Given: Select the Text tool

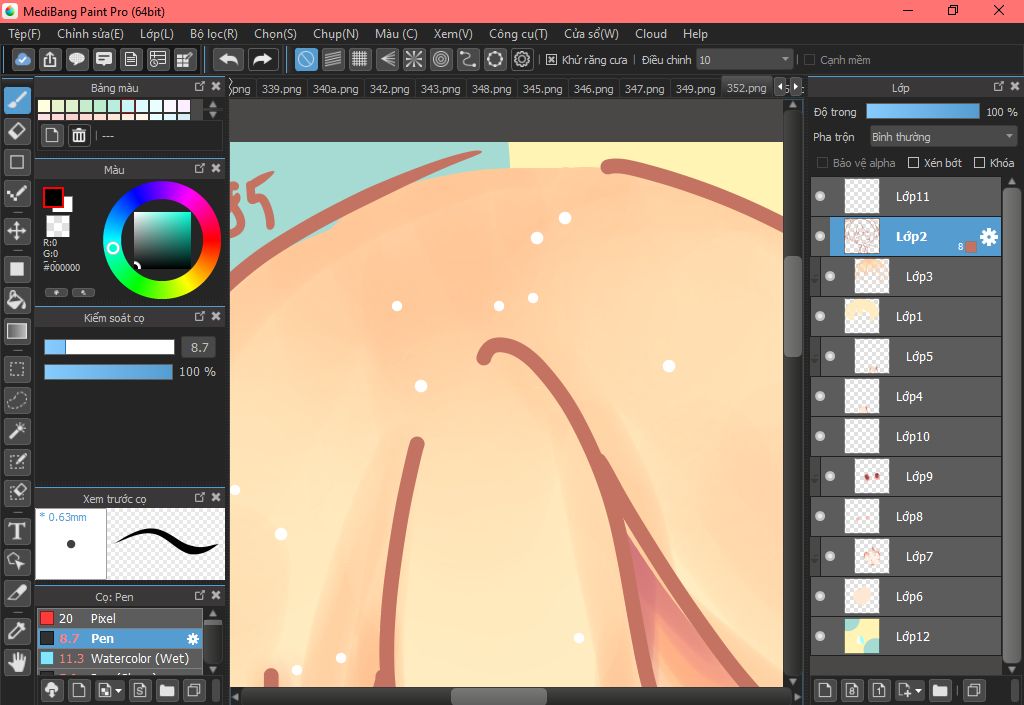Looking at the screenshot, I should (x=17, y=531).
